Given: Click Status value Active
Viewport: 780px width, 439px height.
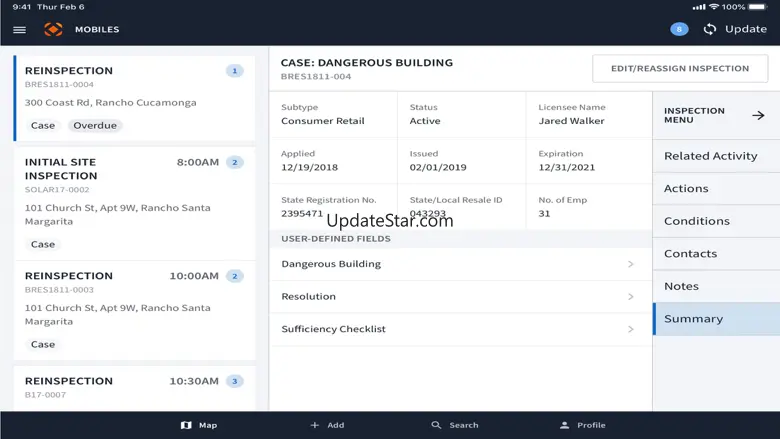Looking at the screenshot, I should [x=425, y=121].
